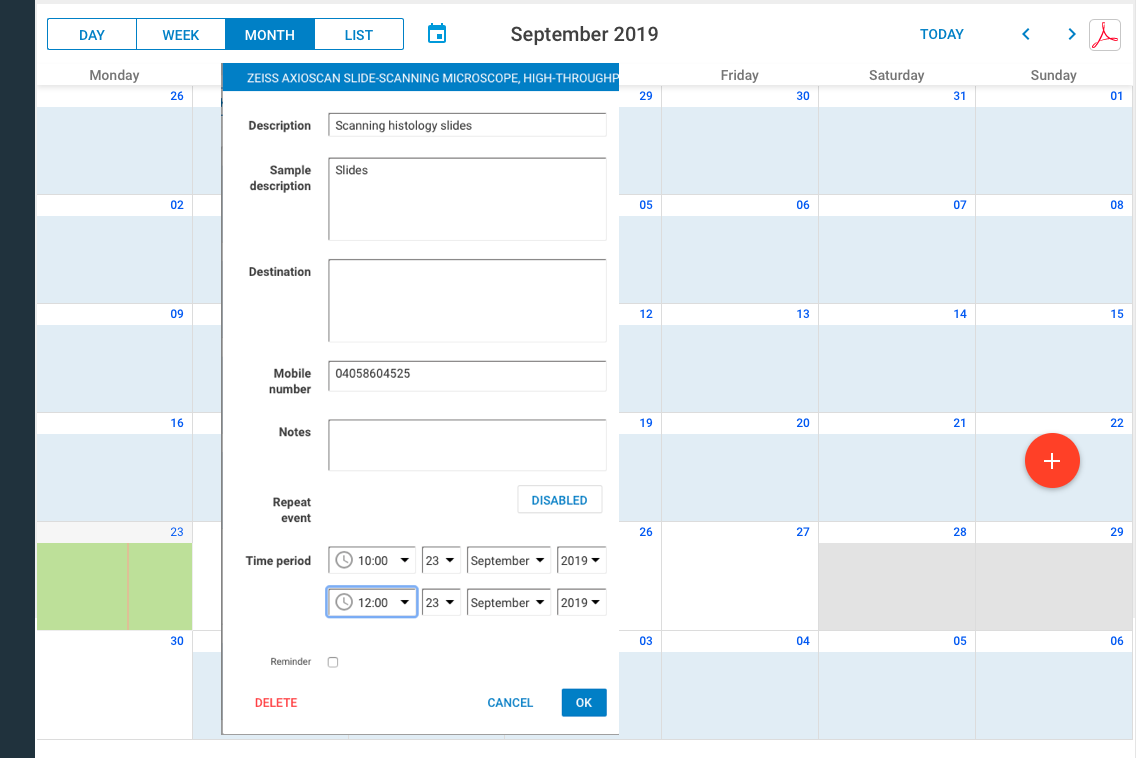Screen dimensions: 1136x758
Task: Select the Month view tab
Action: click(270, 35)
